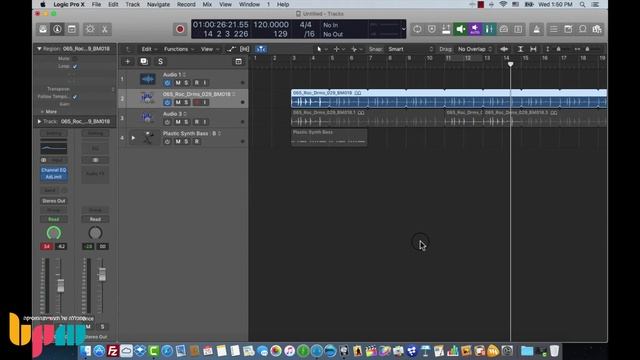The height and width of the screenshot is (360, 640).
Task: Record-enable the Audio 1 track
Action: 196,83
